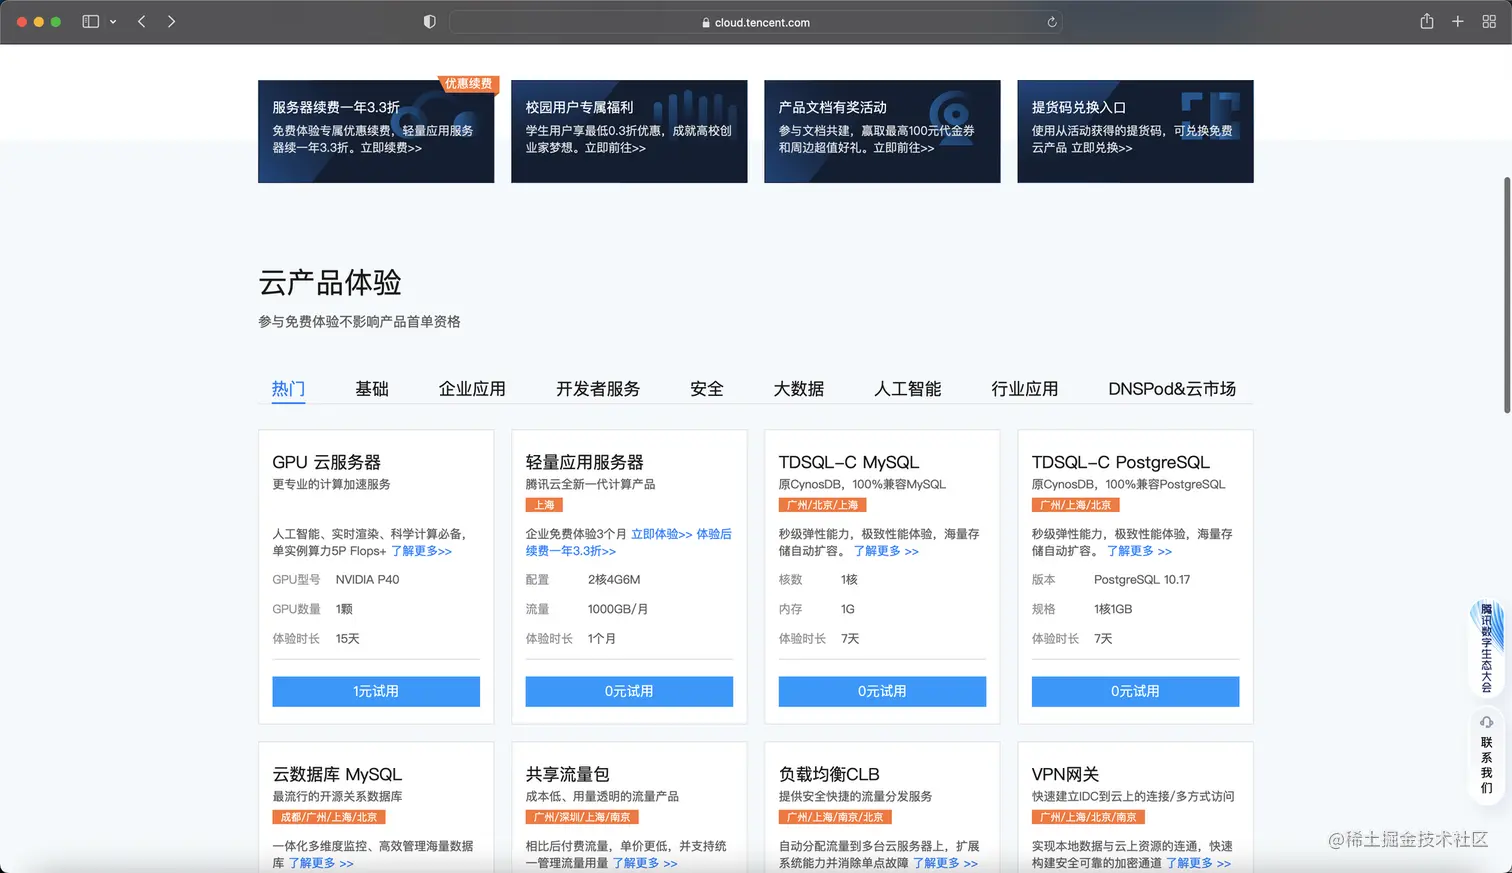Switch to the 人工智能 tab

(x=908, y=389)
